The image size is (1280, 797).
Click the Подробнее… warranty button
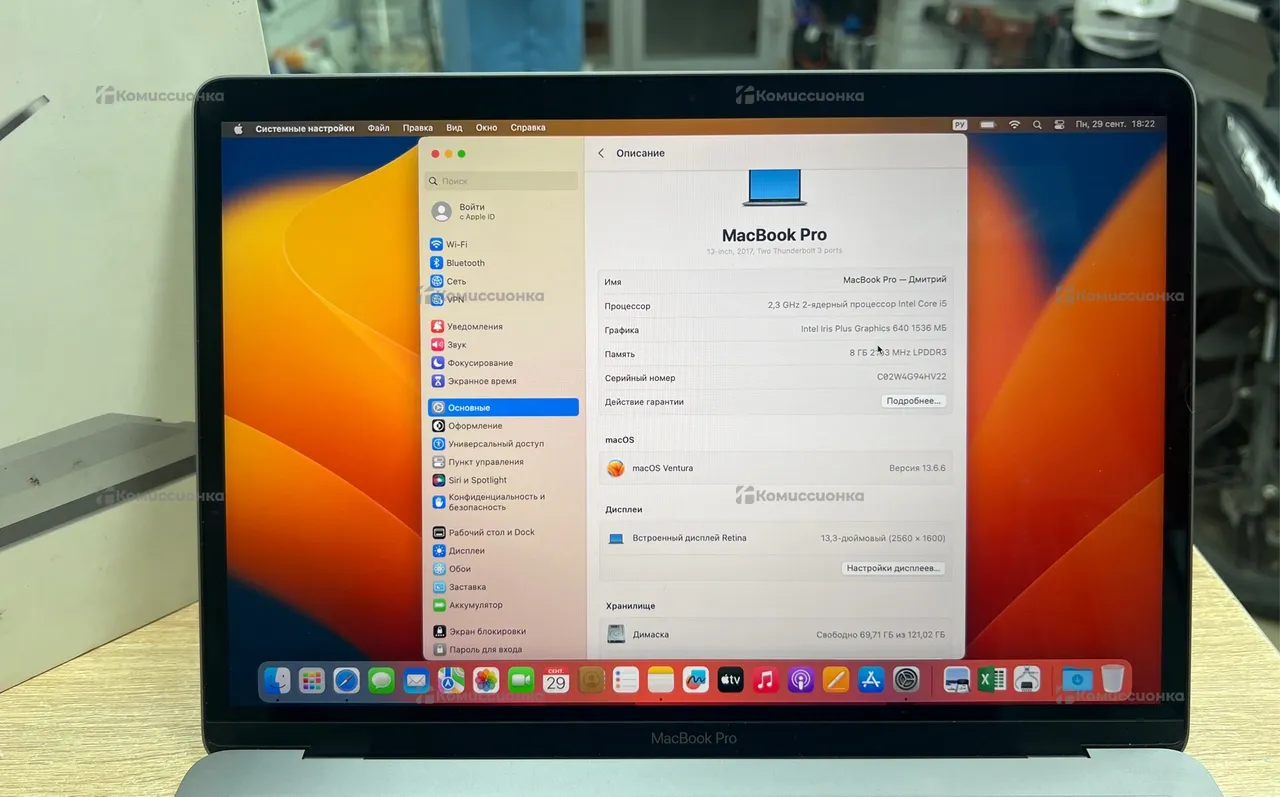pos(913,401)
